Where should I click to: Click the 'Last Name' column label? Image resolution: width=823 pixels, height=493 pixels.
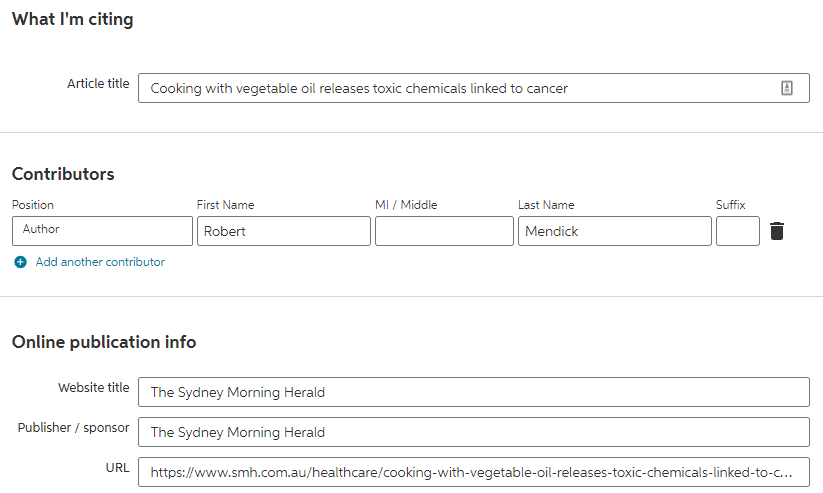546,205
